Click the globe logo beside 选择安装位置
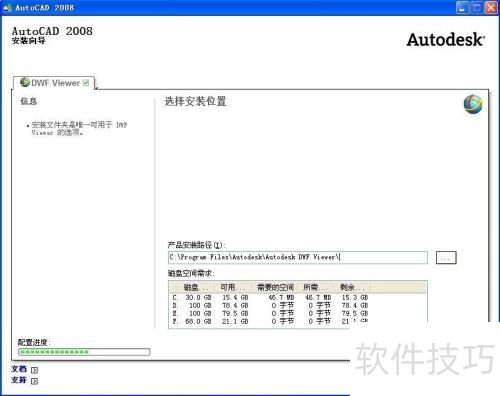The height and width of the screenshot is (396, 500). click(x=473, y=104)
